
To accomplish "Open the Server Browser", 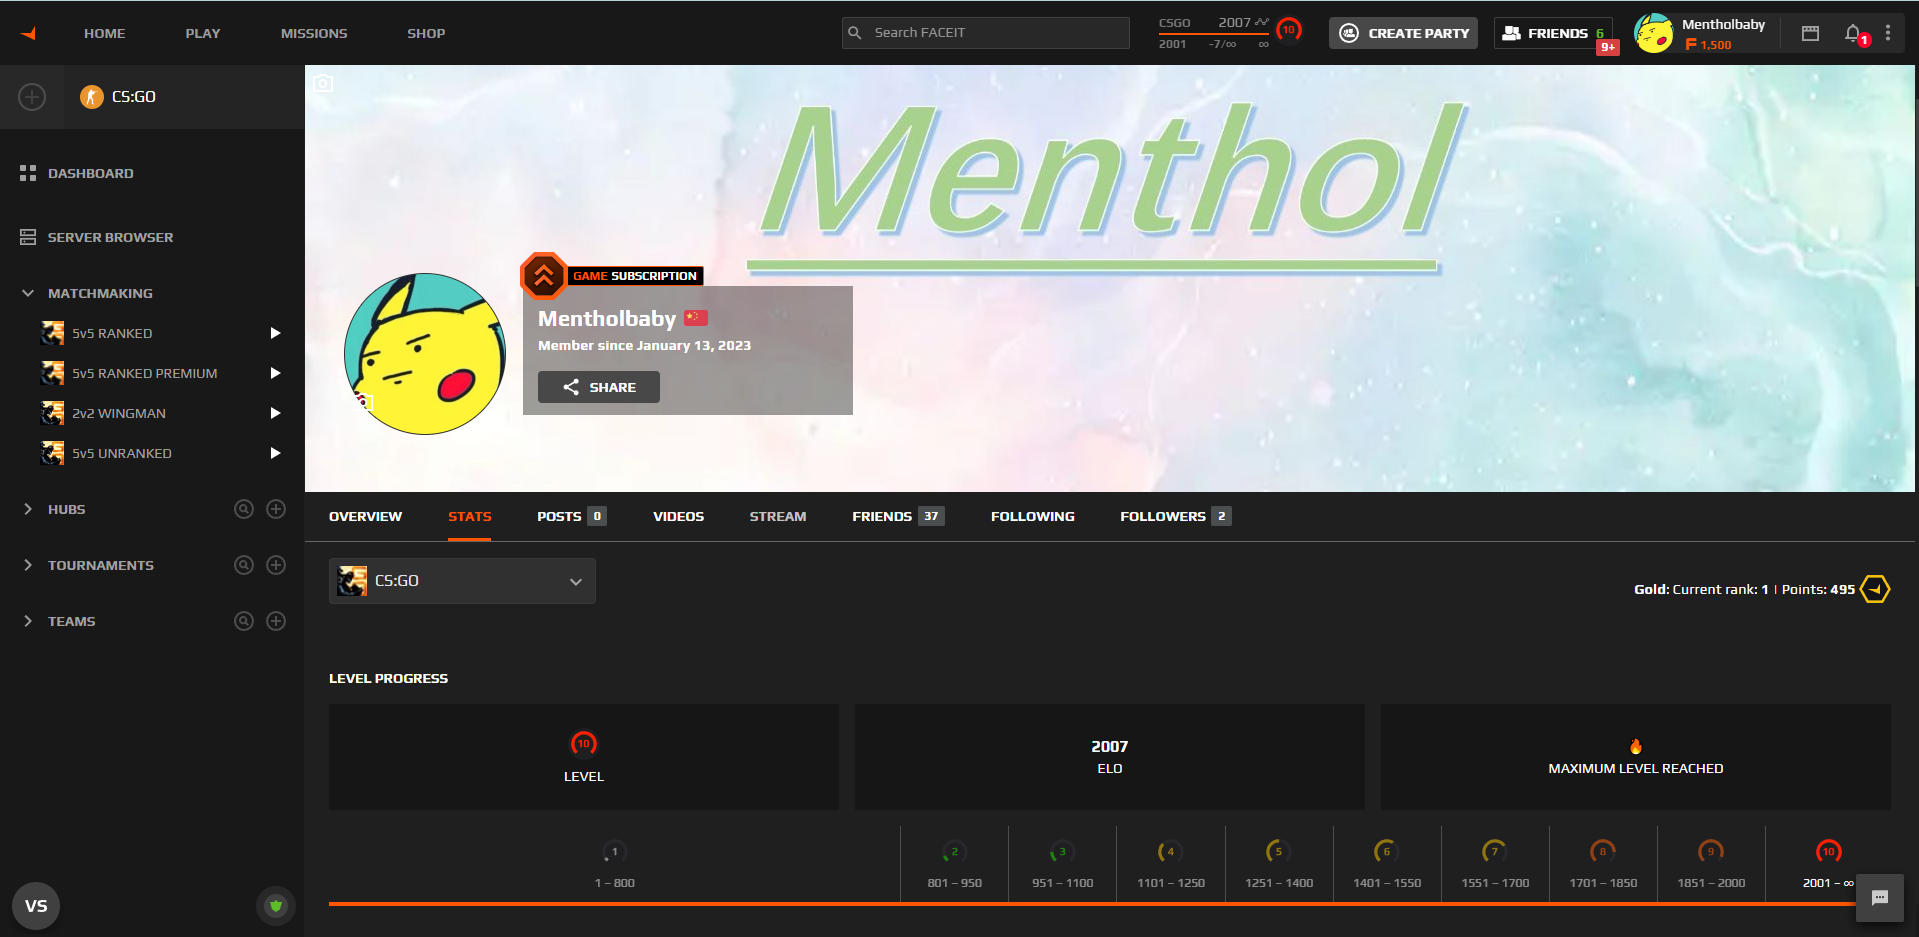I will [110, 237].
